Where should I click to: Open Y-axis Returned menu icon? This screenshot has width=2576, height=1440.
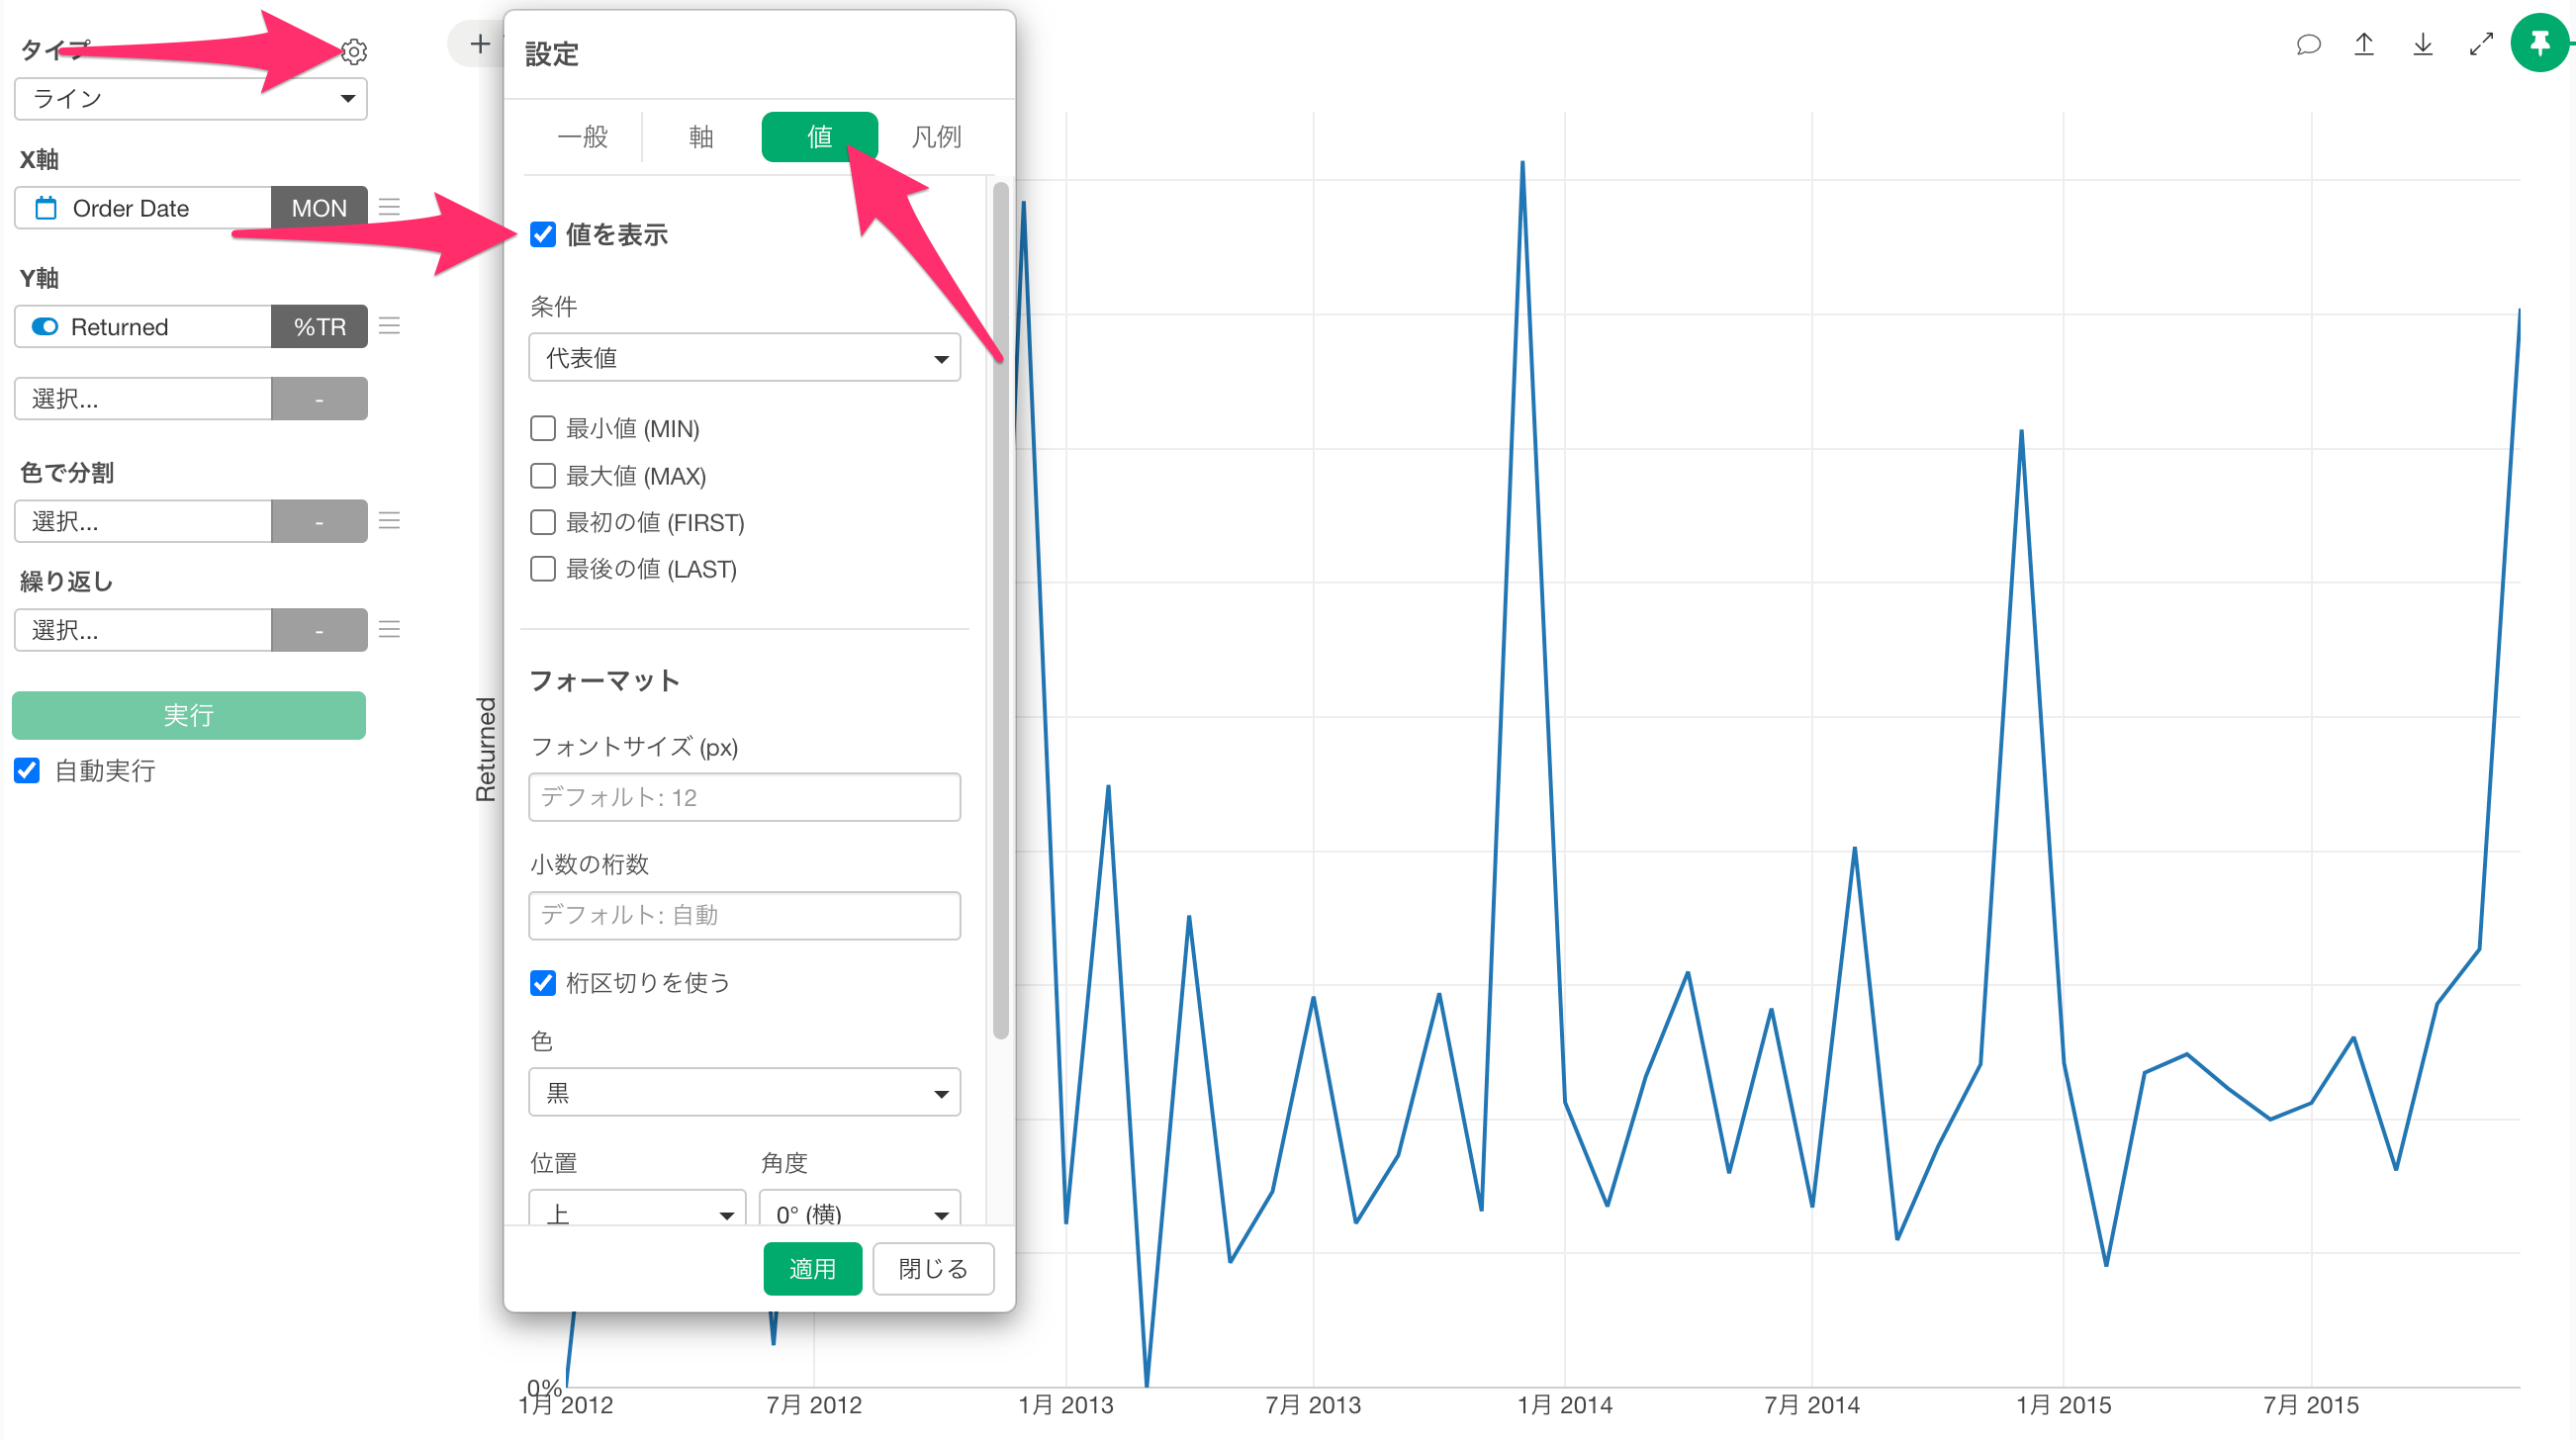pyautogui.click(x=390, y=326)
